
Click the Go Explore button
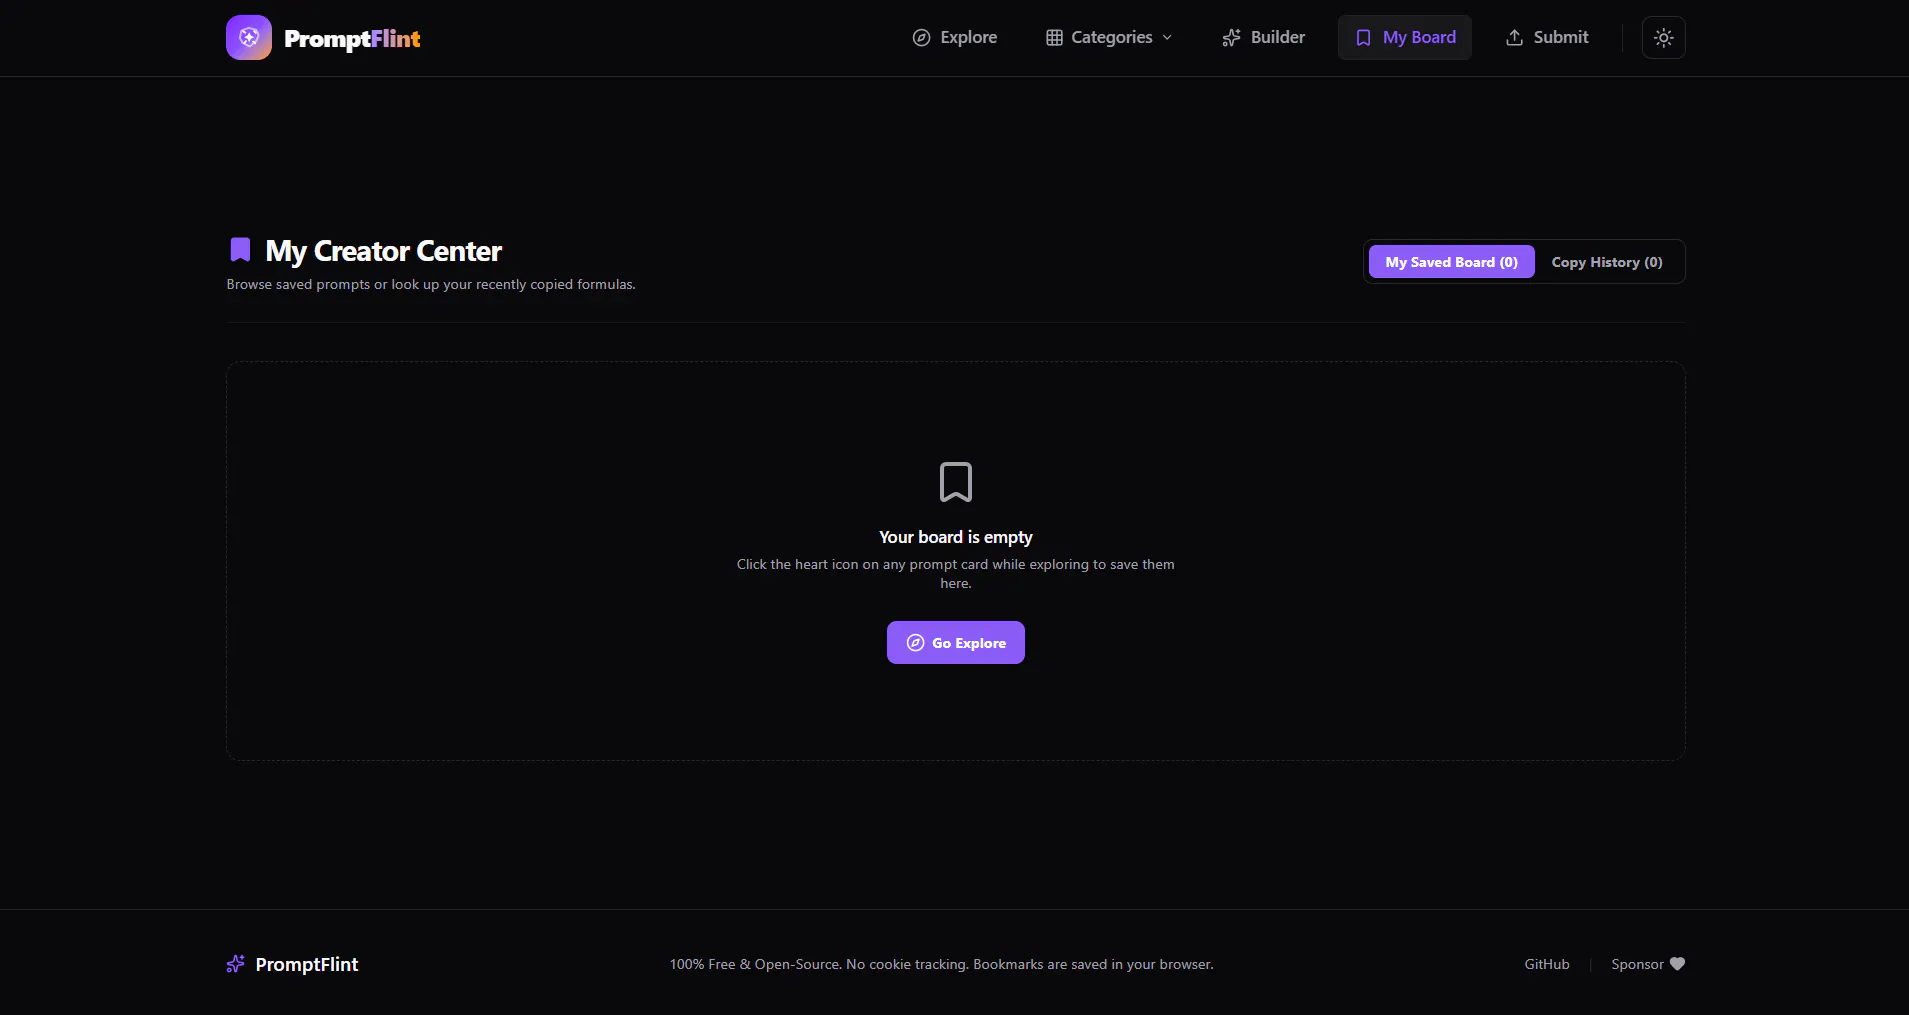point(956,642)
